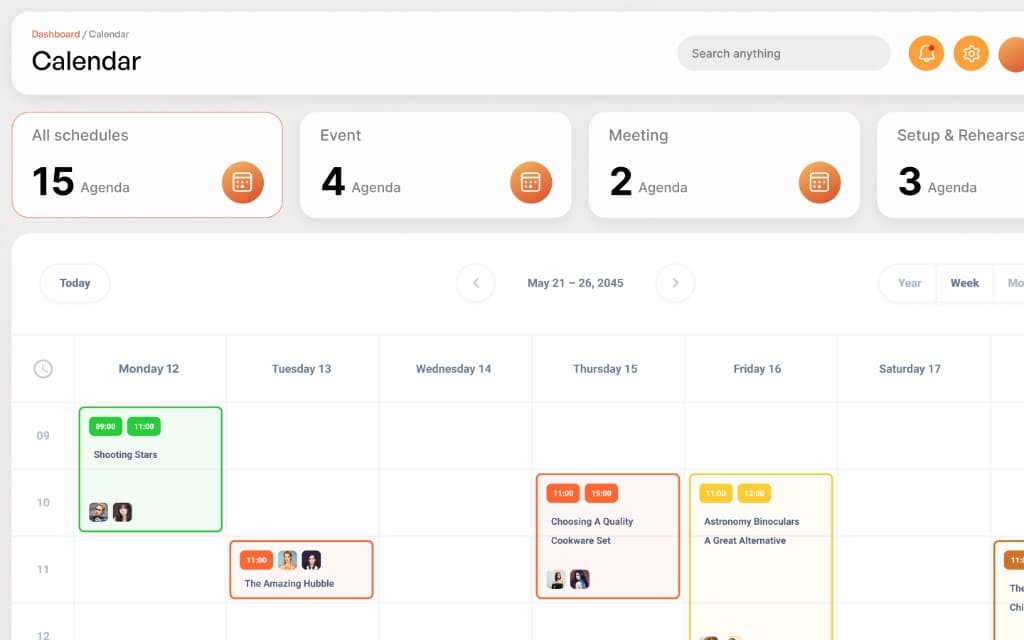Viewport: 1024px width, 640px height.
Task: Click the calendar icon in All schedules card
Action: [242, 182]
